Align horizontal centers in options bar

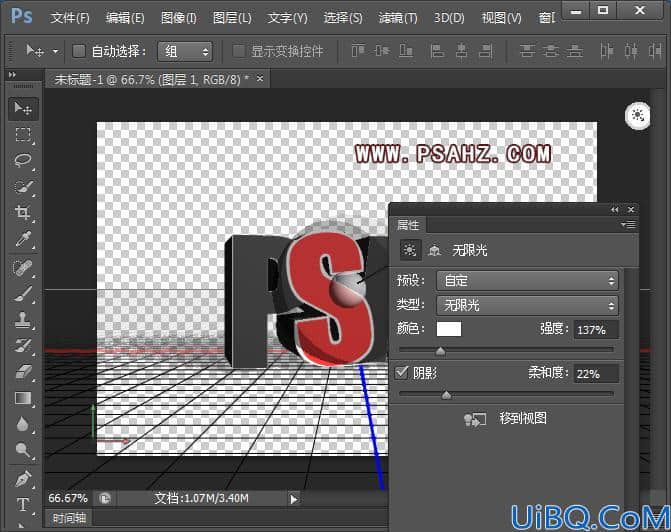click(461, 51)
